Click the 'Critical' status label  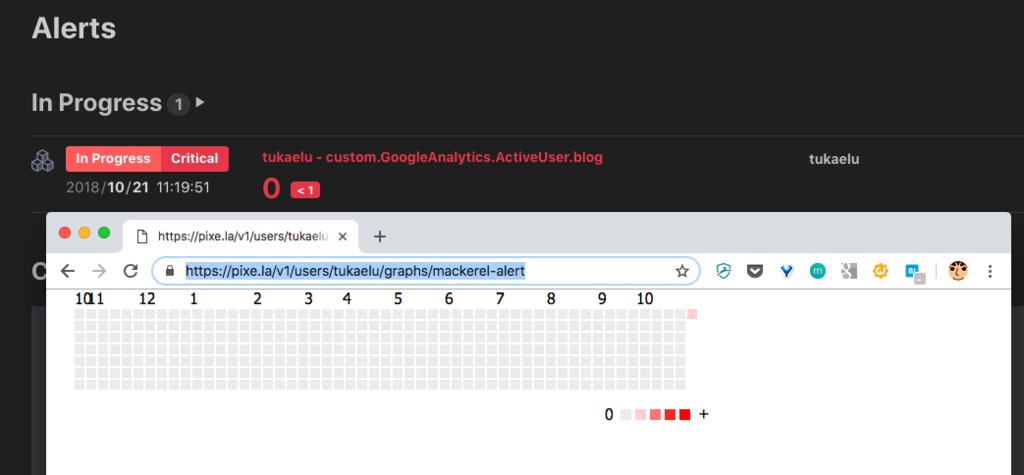195,159
